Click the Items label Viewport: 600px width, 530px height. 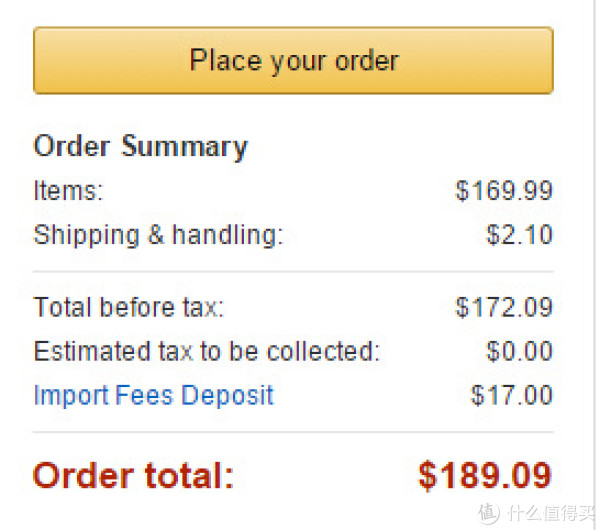point(68,190)
